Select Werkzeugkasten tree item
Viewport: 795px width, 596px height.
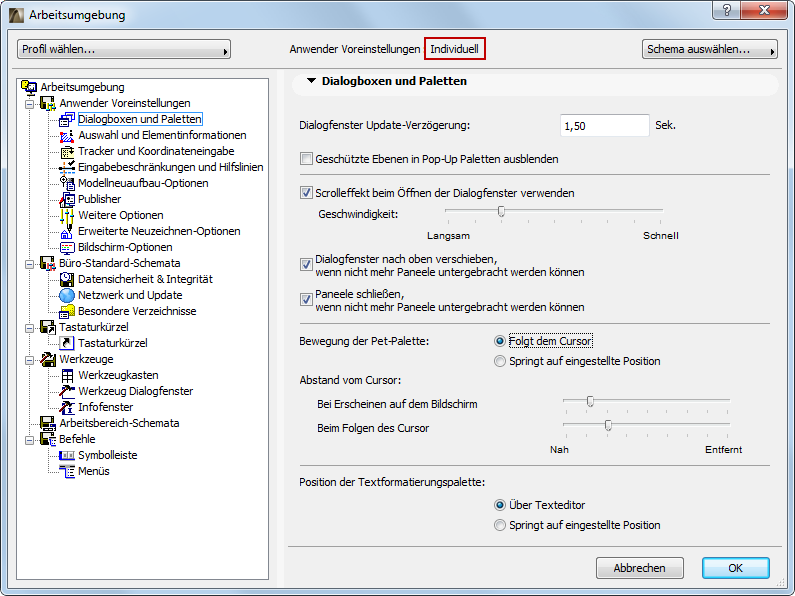click(x=118, y=376)
